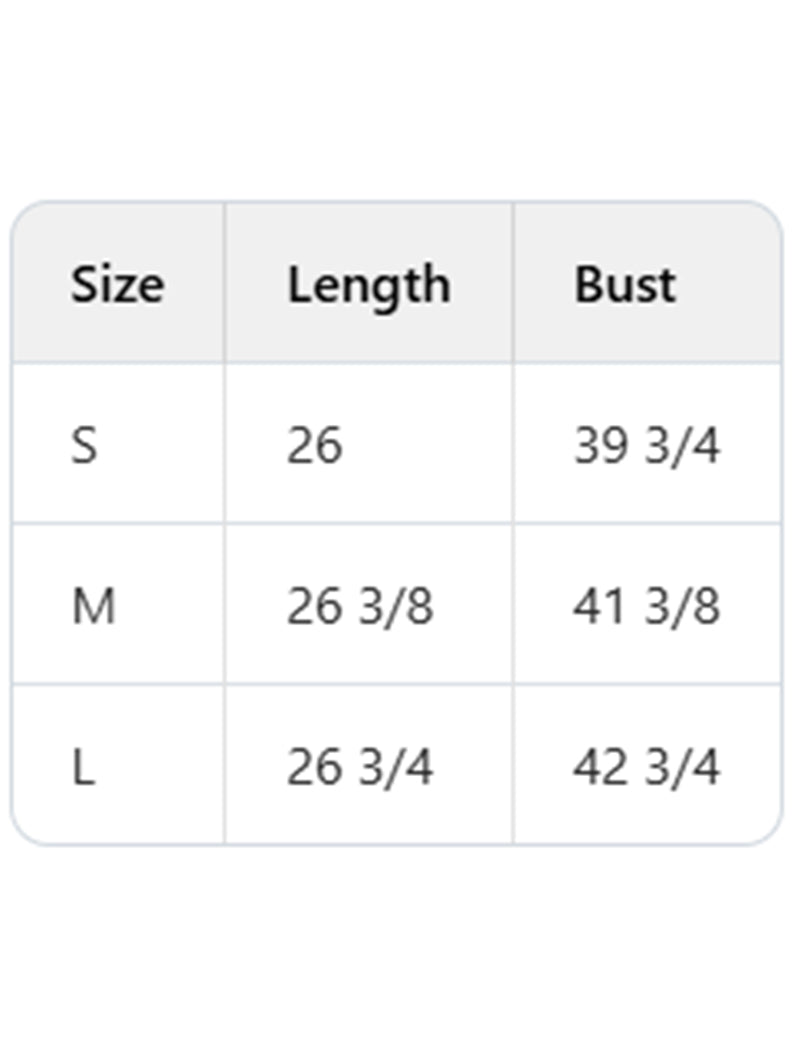Select length value 26 3/8
This screenshot has height=1050, width=800.
[359, 606]
